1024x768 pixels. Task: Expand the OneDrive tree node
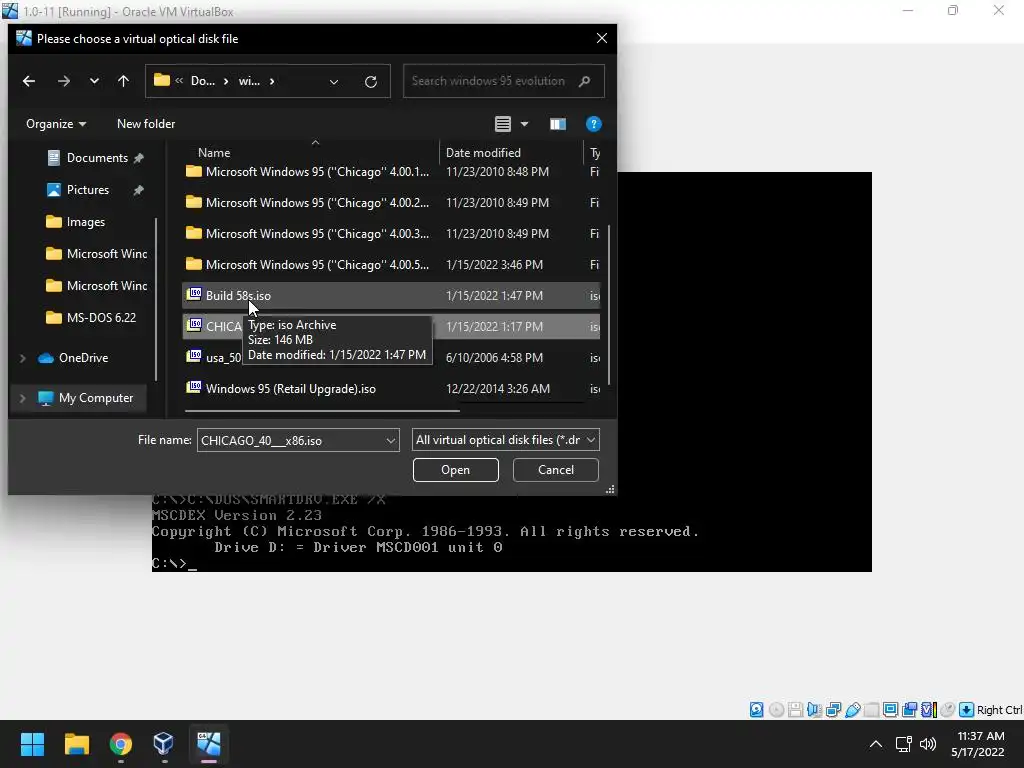click(23, 358)
